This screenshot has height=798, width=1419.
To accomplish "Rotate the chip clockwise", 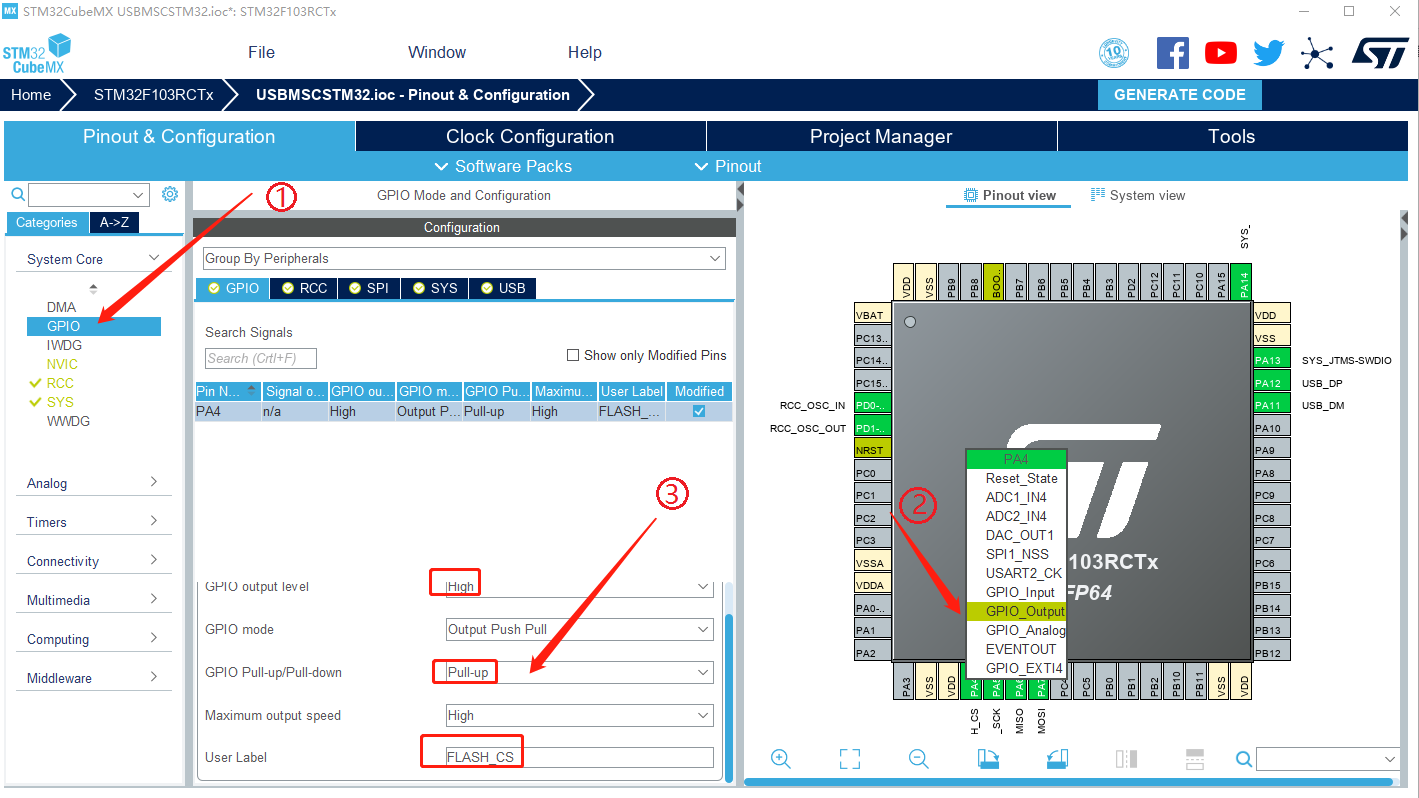I will pyautogui.click(x=988, y=758).
